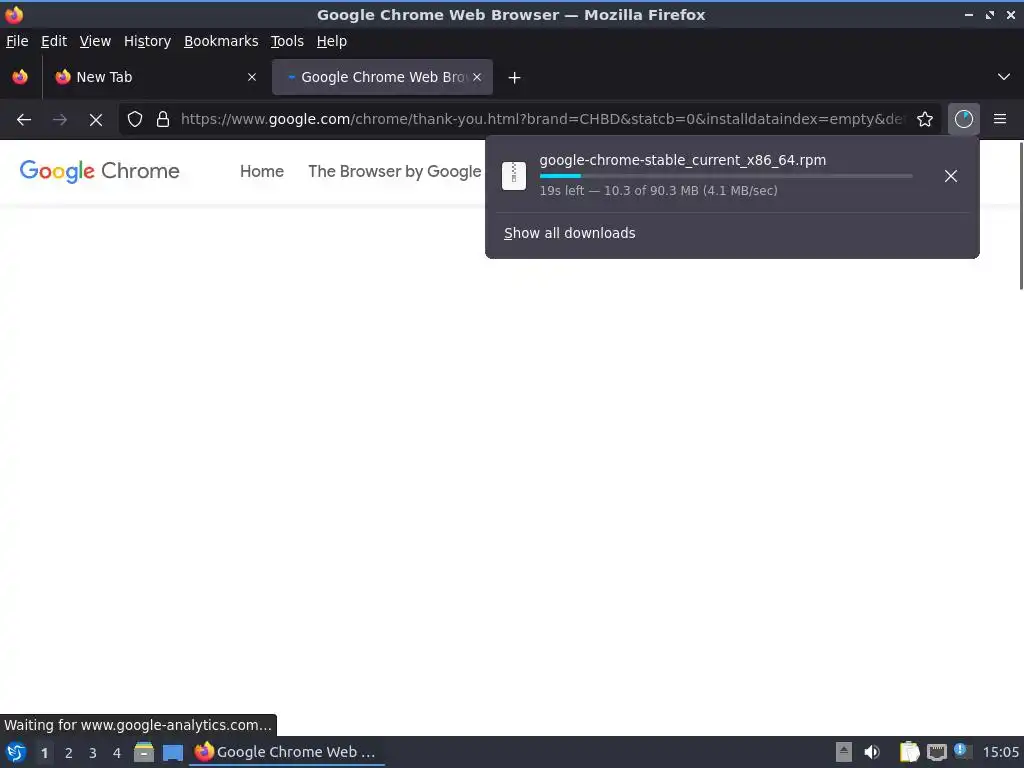1024x768 pixels.
Task: Click the forward navigation arrow
Action: click(x=60, y=120)
